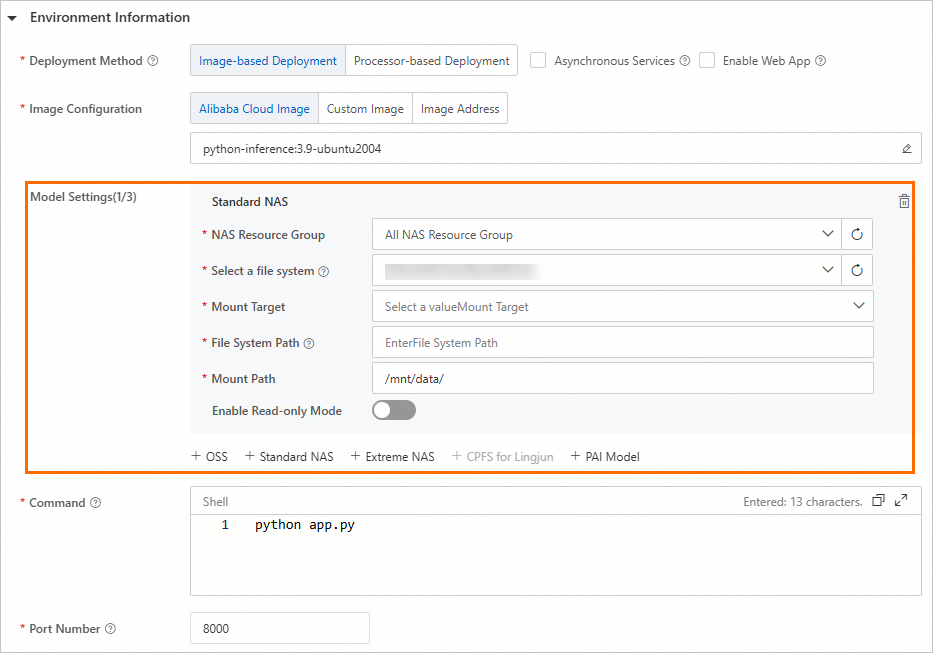This screenshot has width=933, height=653.
Task: Copy the shell command via copy icon
Action: click(878, 501)
